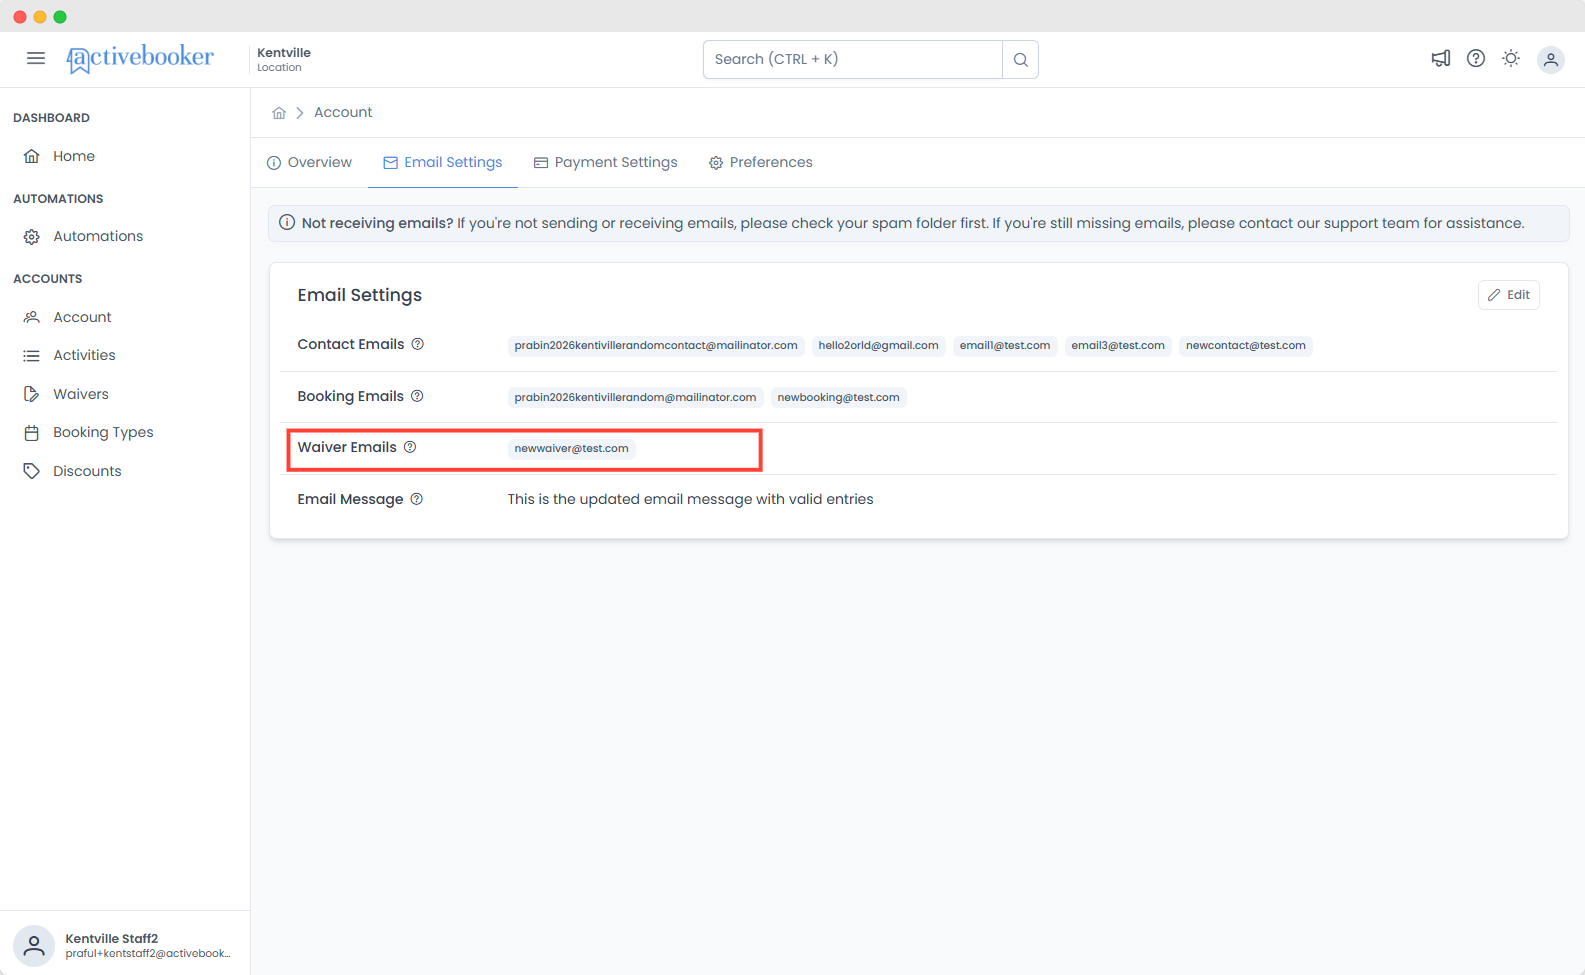
Task: Click the praful+kentstaff2 email text
Action: pyautogui.click(x=148, y=954)
